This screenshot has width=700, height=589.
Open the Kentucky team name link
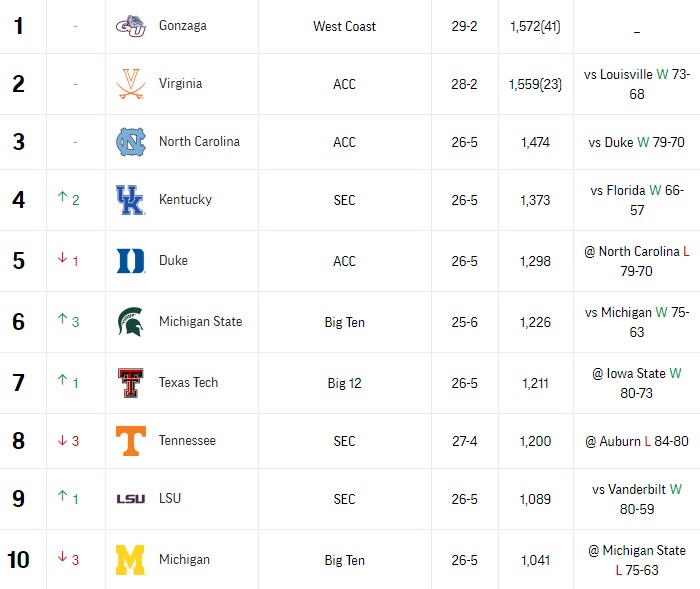(185, 200)
